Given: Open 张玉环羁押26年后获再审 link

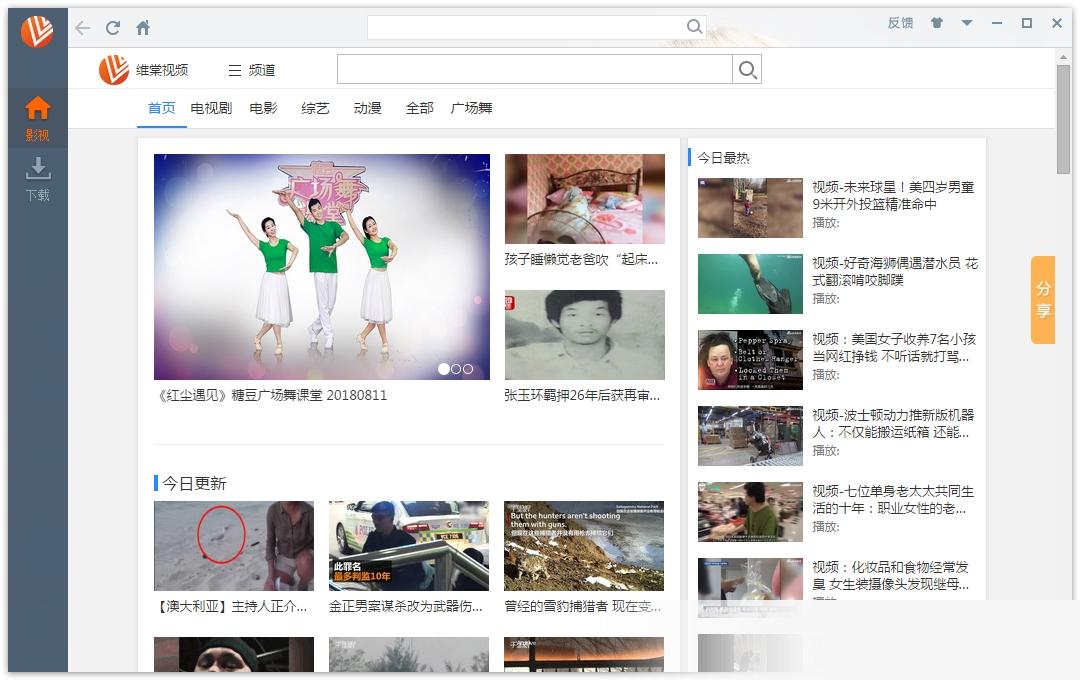Looking at the screenshot, I should pos(582,395).
